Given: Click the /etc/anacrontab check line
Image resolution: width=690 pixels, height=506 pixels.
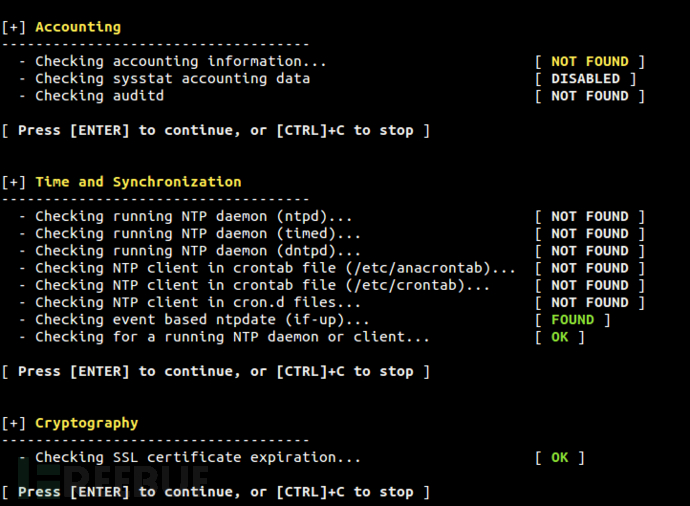Looking at the screenshot, I should click(275, 268).
